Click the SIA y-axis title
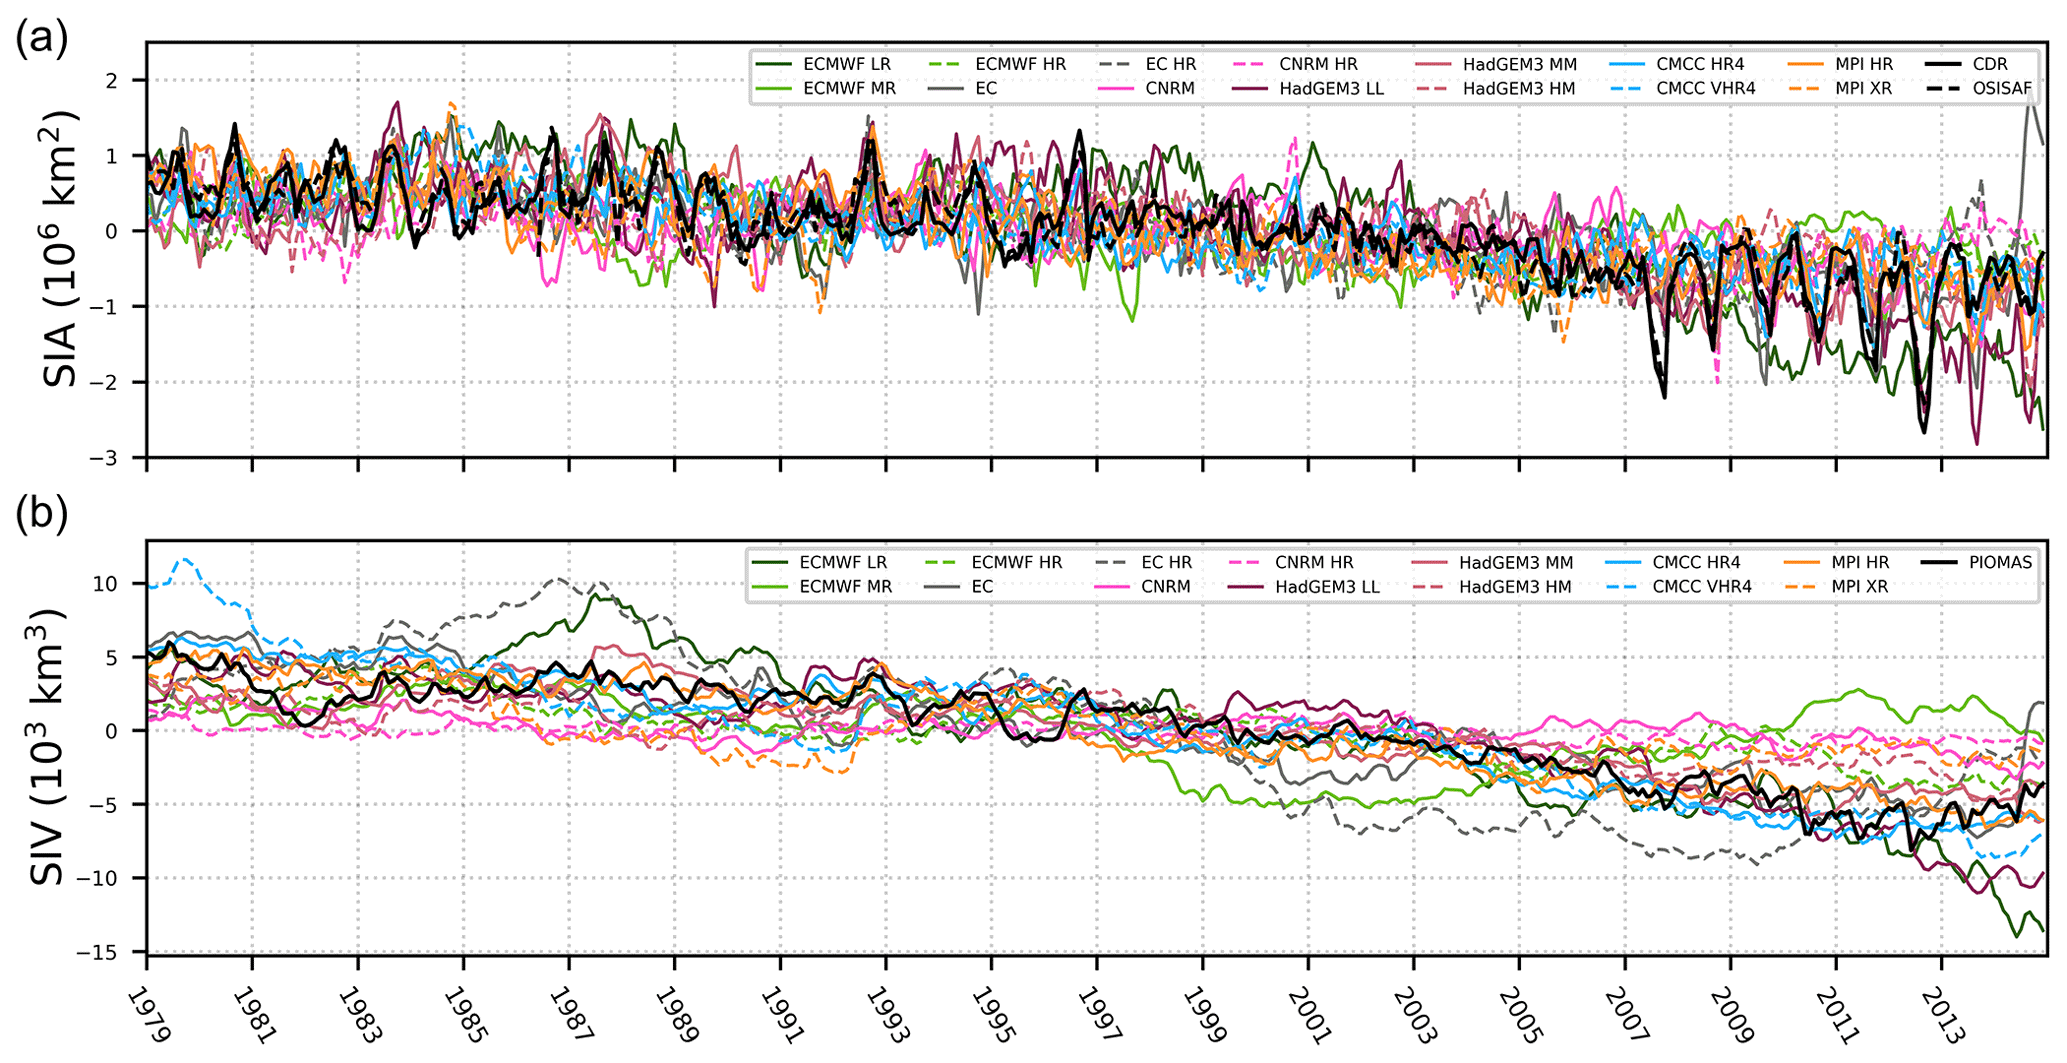This screenshot has width=2067, height=1063. [x=62, y=249]
